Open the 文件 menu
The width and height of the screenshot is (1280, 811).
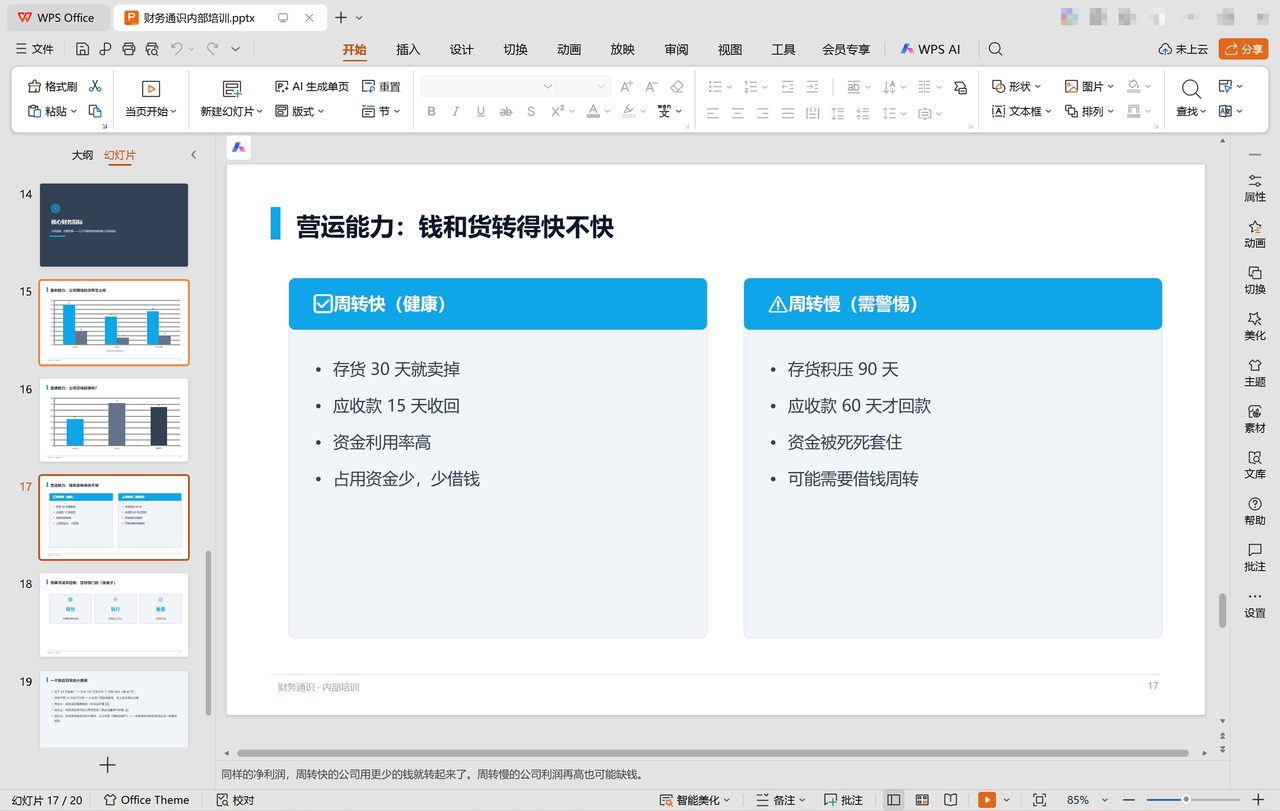coord(35,49)
